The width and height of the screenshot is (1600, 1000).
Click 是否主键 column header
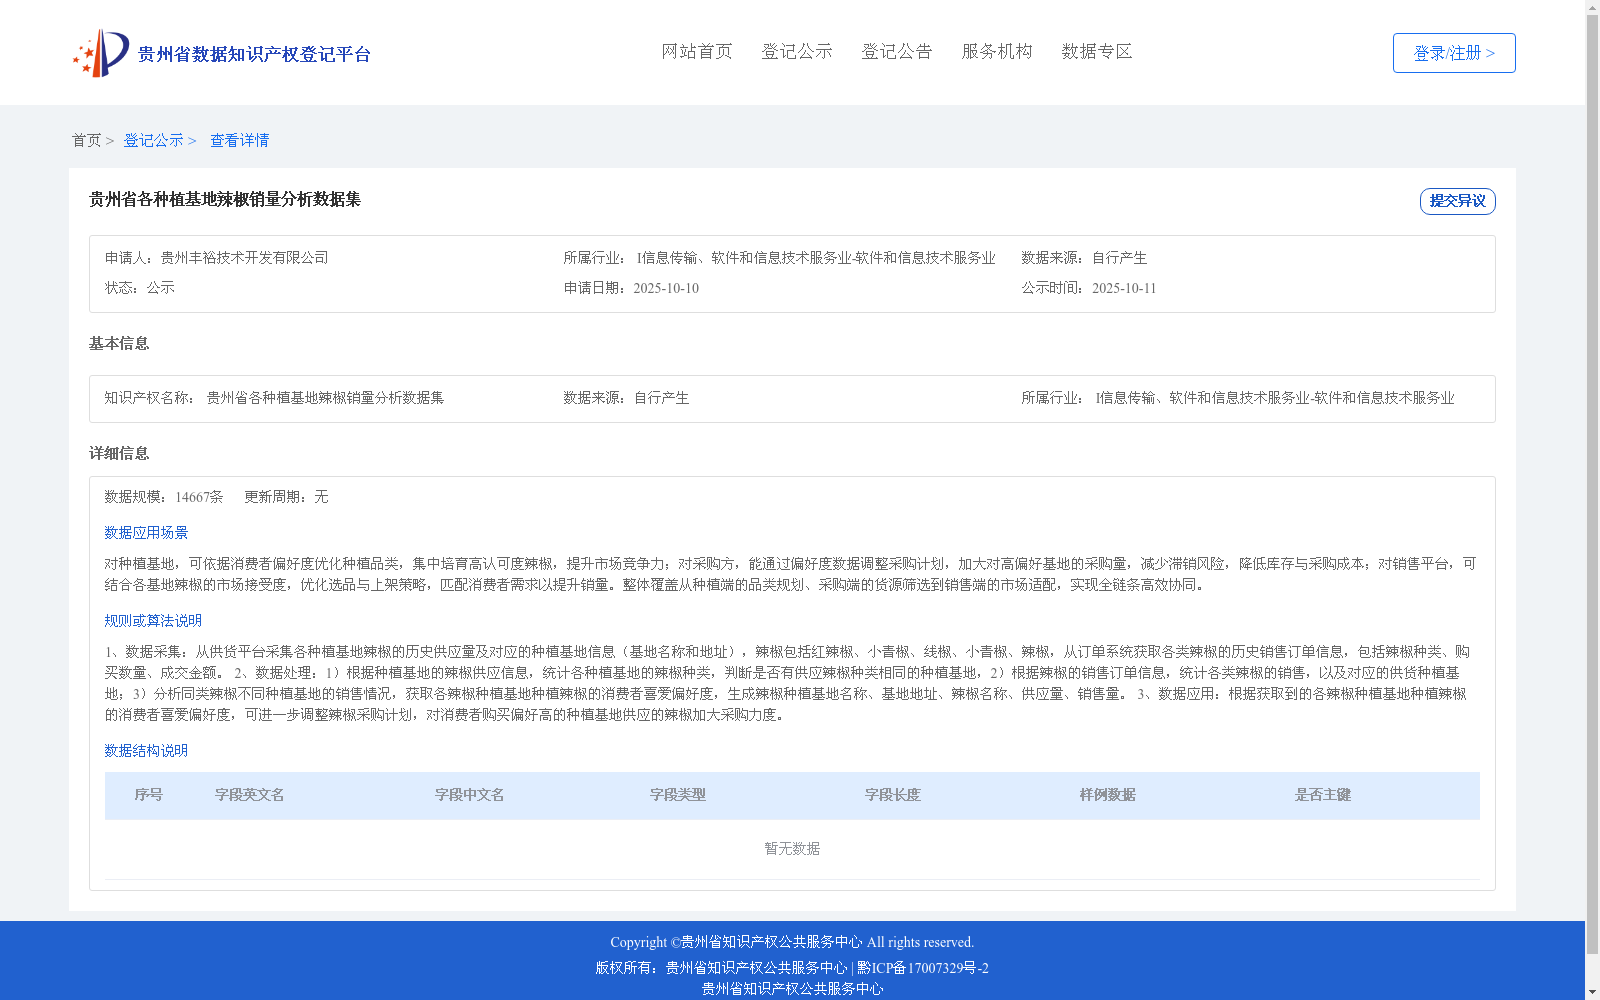pos(1323,795)
